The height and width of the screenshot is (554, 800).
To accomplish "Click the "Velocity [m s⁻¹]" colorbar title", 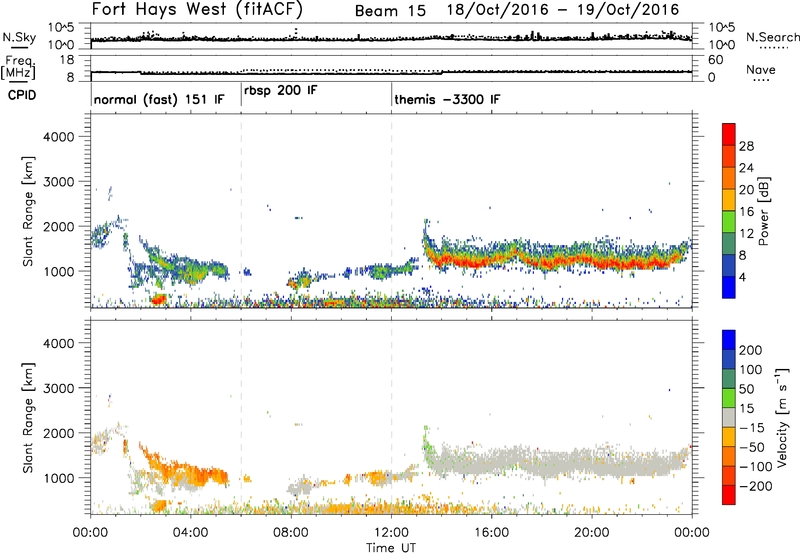I will 781,417.
